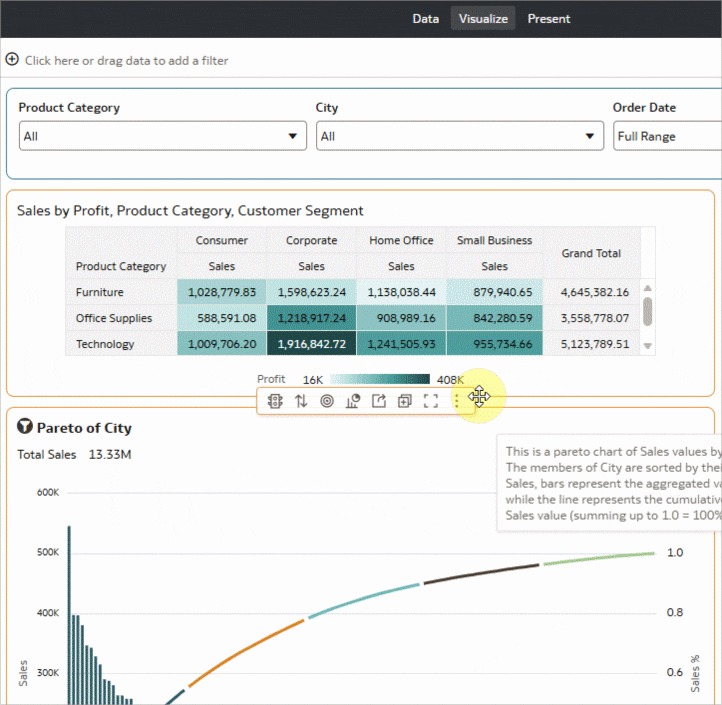Click the Corporate column header
This screenshot has width=722, height=705.
click(x=311, y=240)
